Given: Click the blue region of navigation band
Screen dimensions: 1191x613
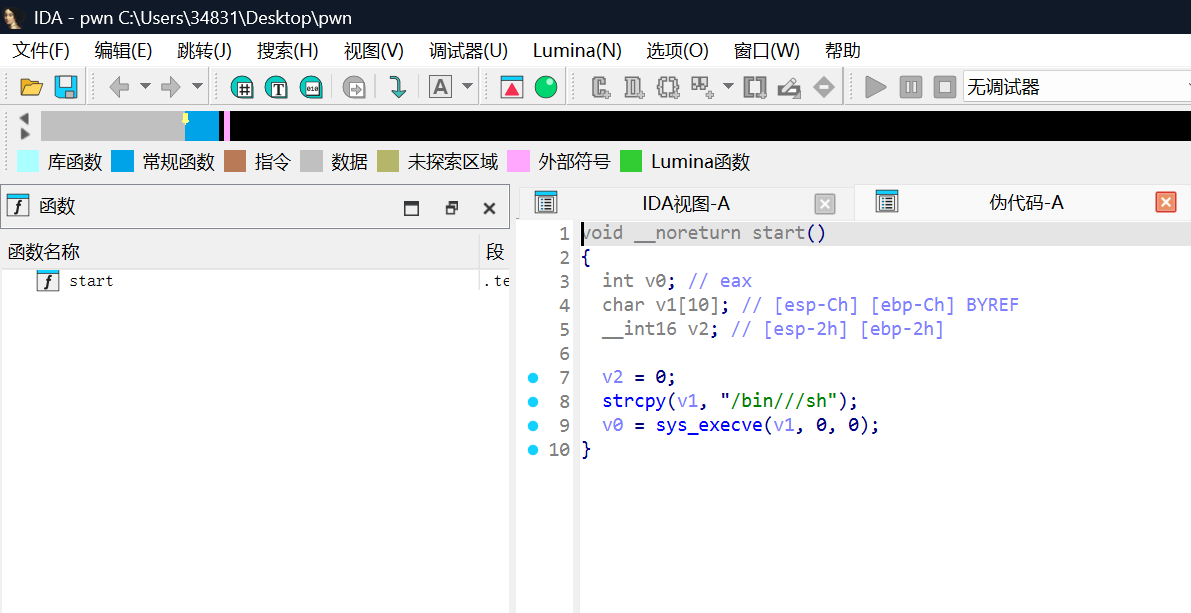Looking at the screenshot, I should click(x=202, y=126).
